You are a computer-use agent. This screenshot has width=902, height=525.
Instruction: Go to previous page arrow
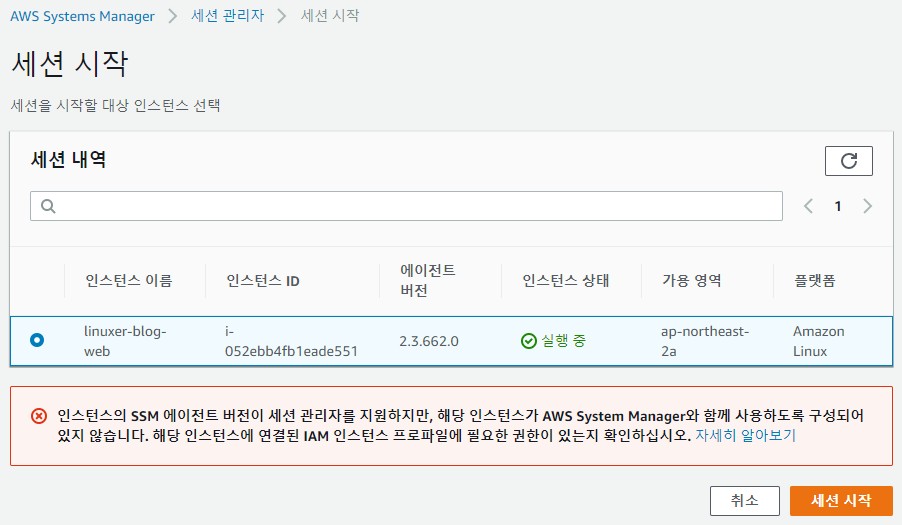pyautogui.click(x=809, y=206)
